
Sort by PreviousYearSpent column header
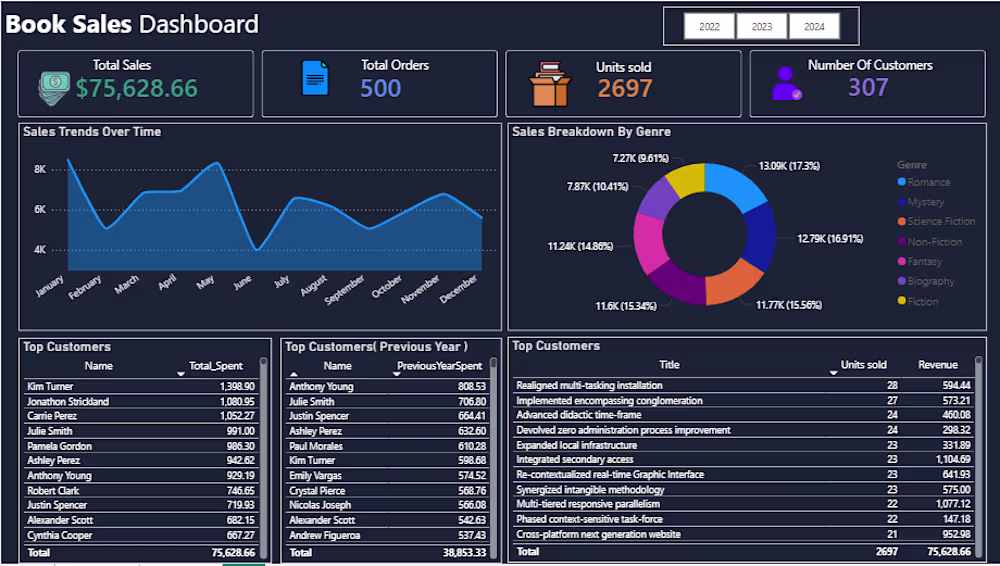[439, 366]
